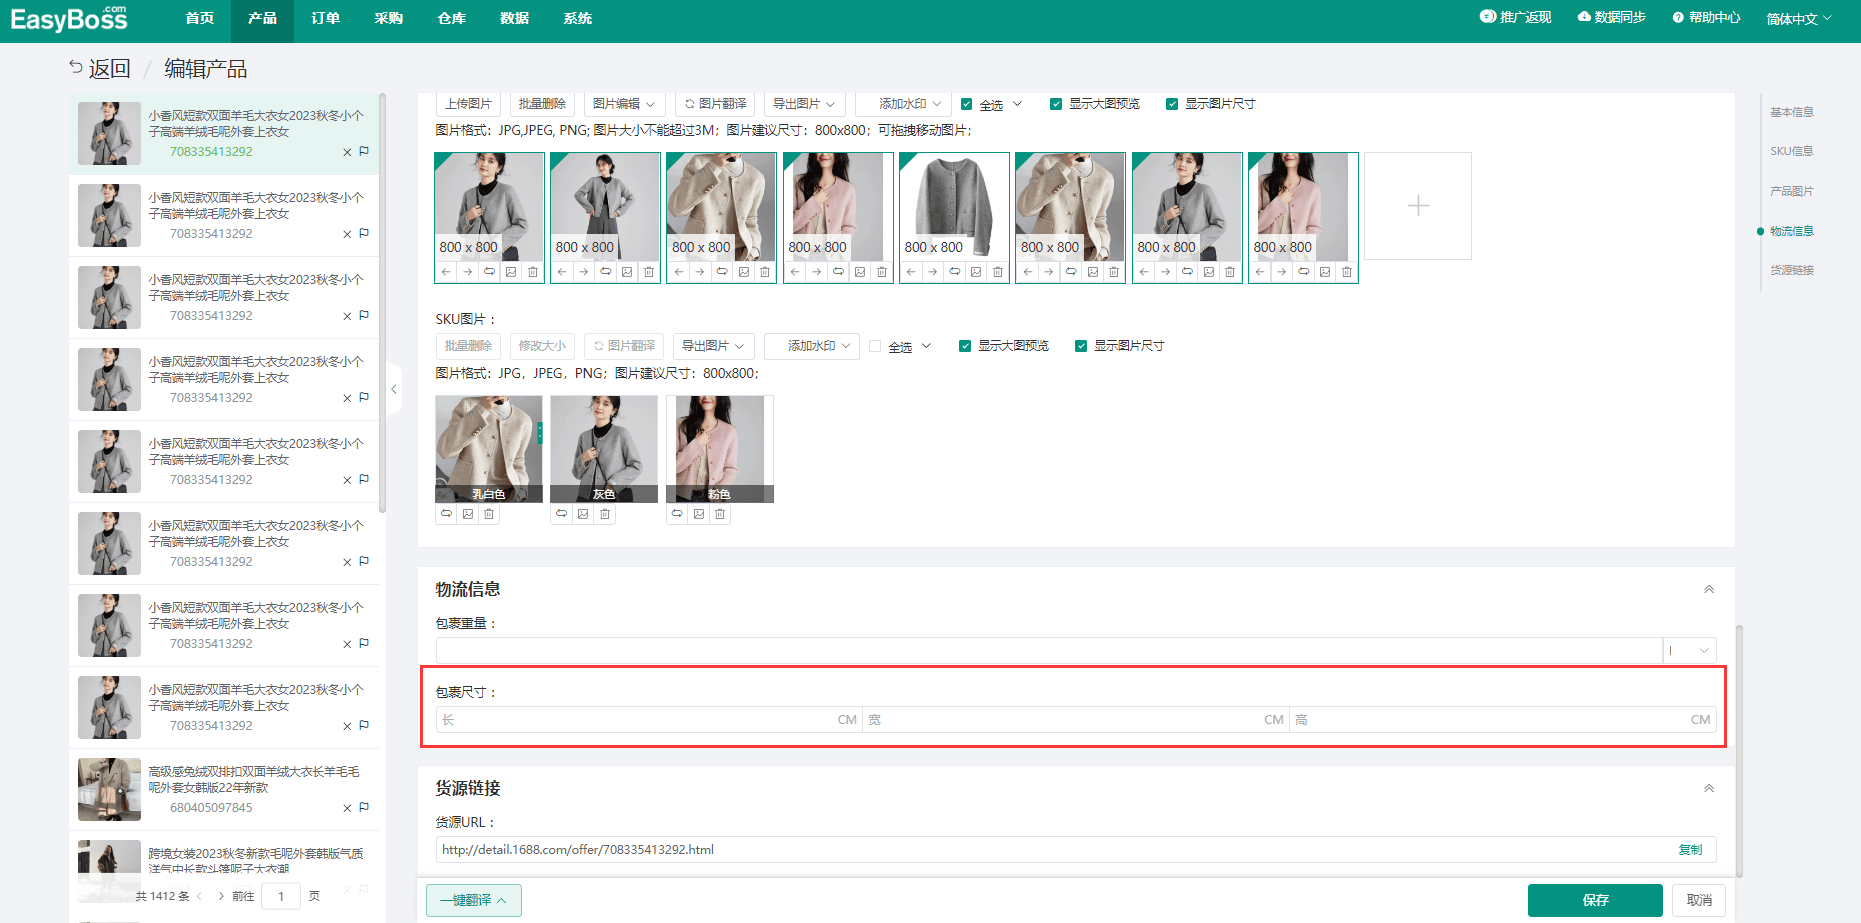1861x923 pixels.
Task: Open the 图片编辑 dropdown
Action: [x=623, y=104]
